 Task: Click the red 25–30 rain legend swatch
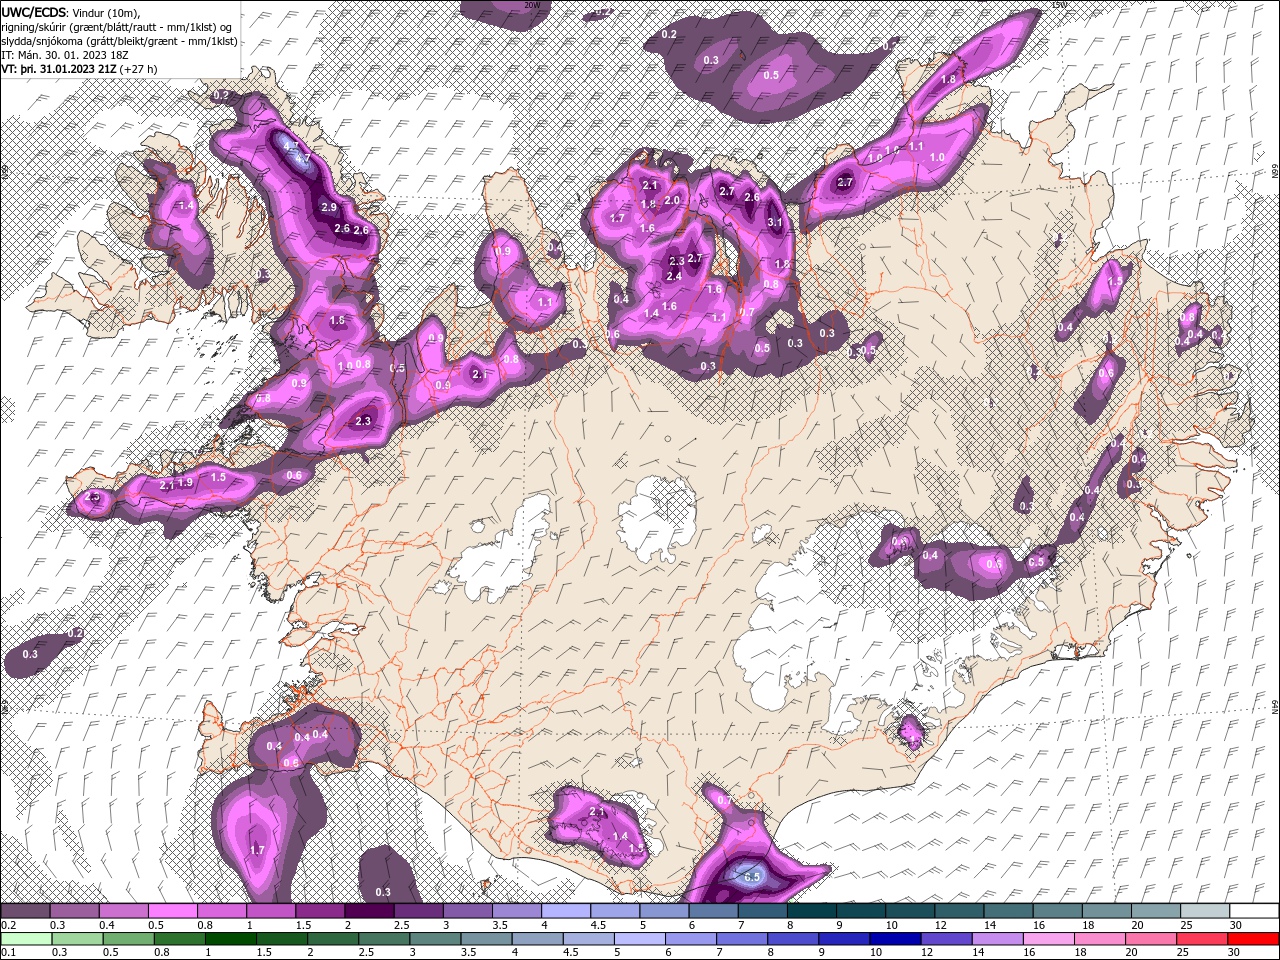[1202, 939]
